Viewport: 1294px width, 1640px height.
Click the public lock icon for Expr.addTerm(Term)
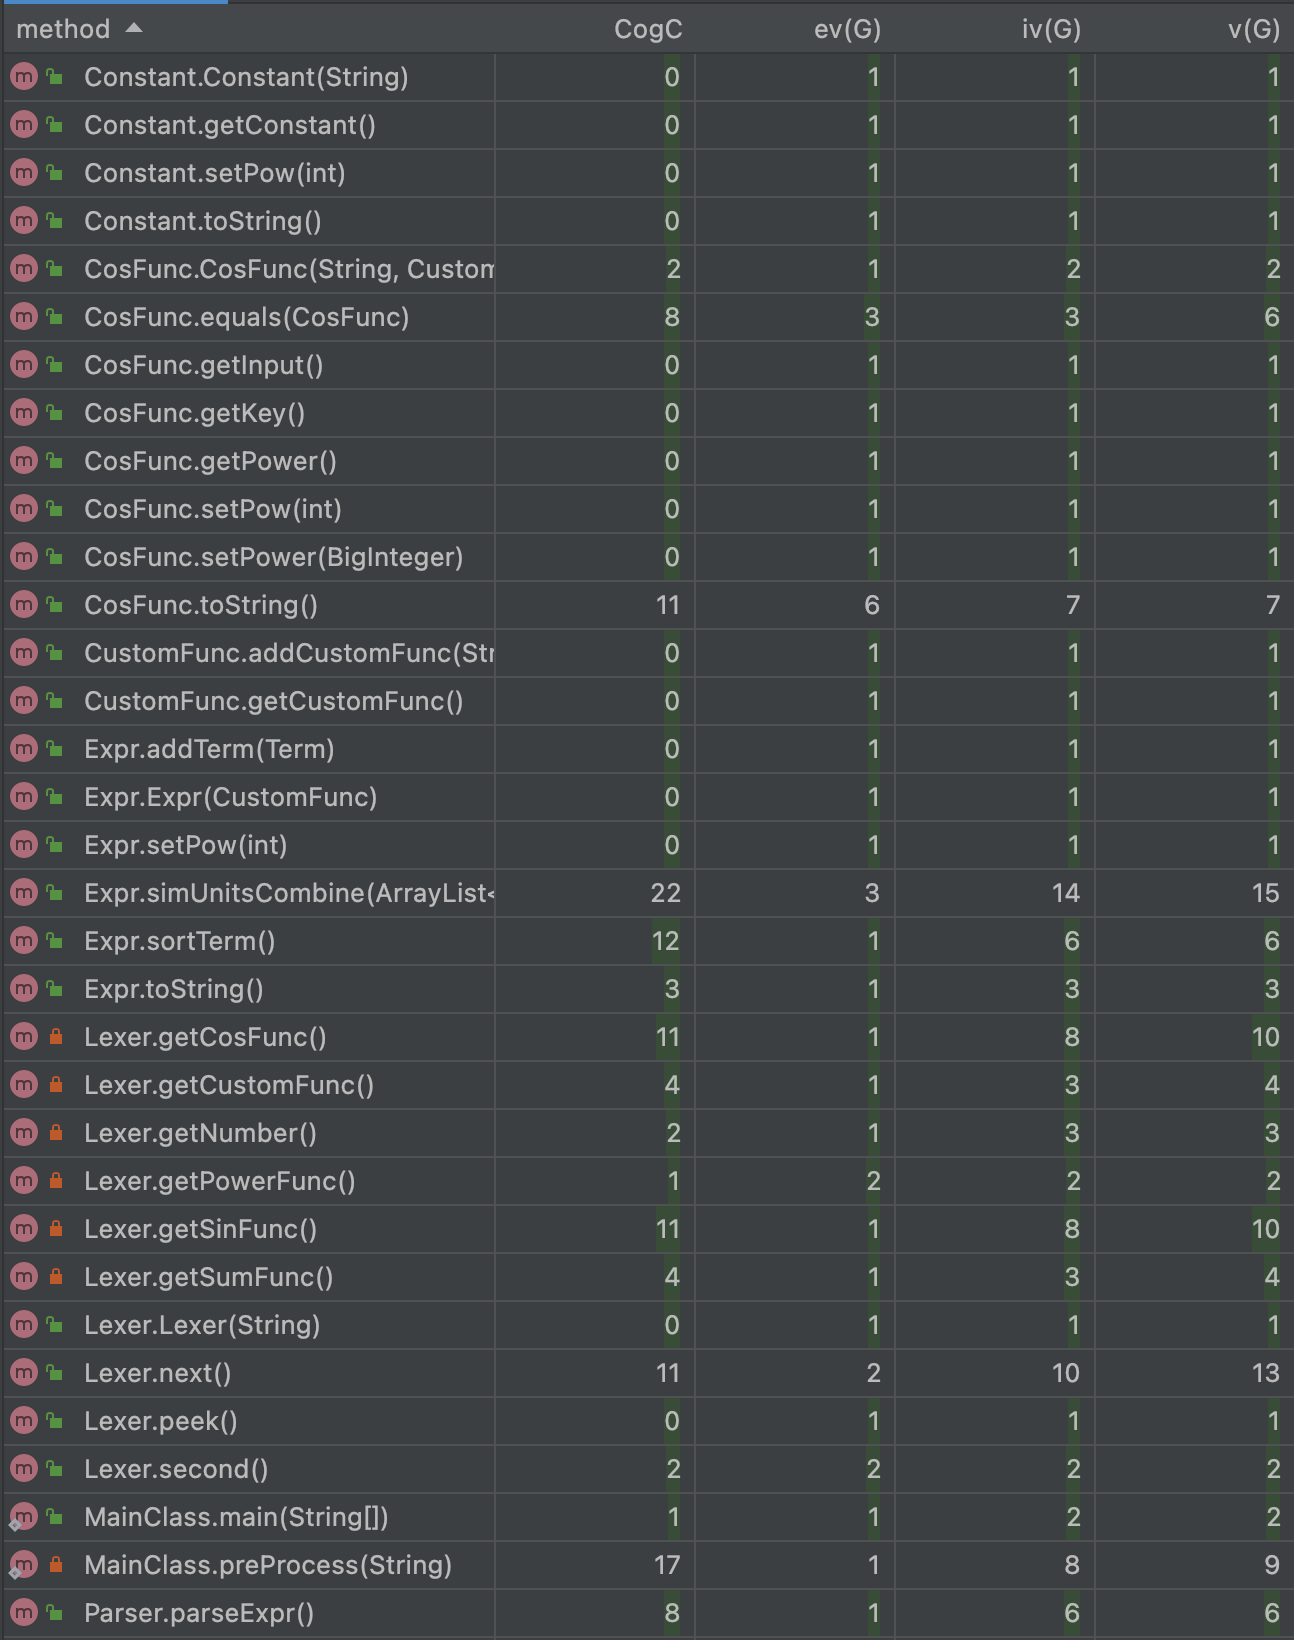click(x=56, y=749)
